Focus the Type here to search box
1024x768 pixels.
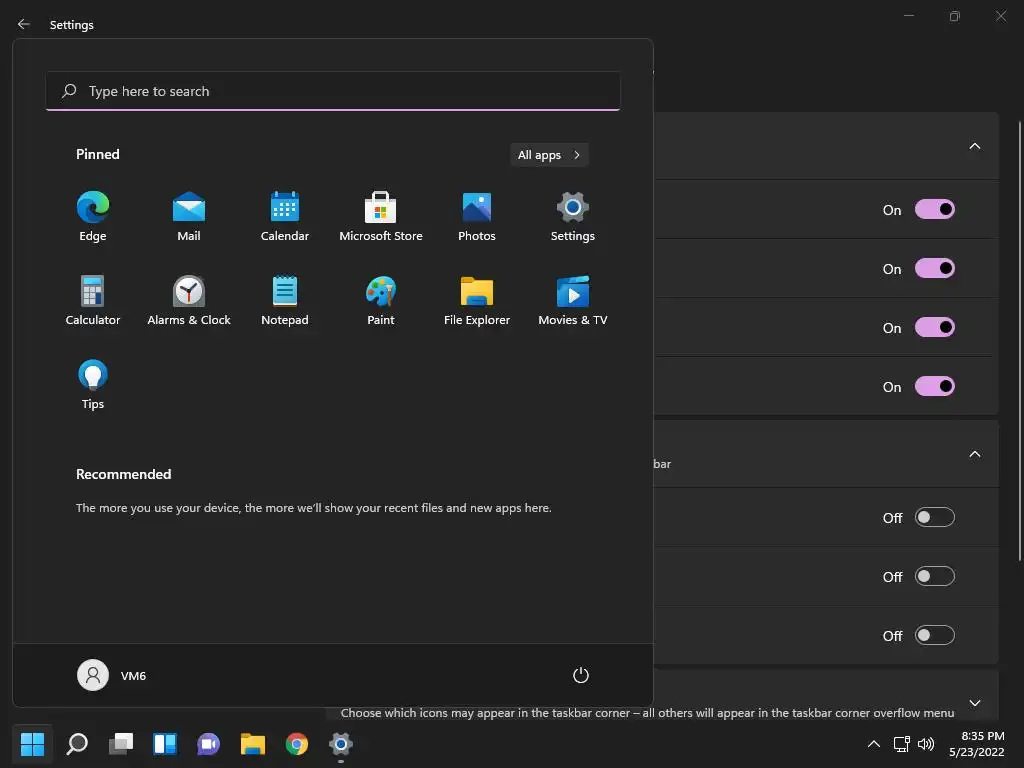point(333,91)
